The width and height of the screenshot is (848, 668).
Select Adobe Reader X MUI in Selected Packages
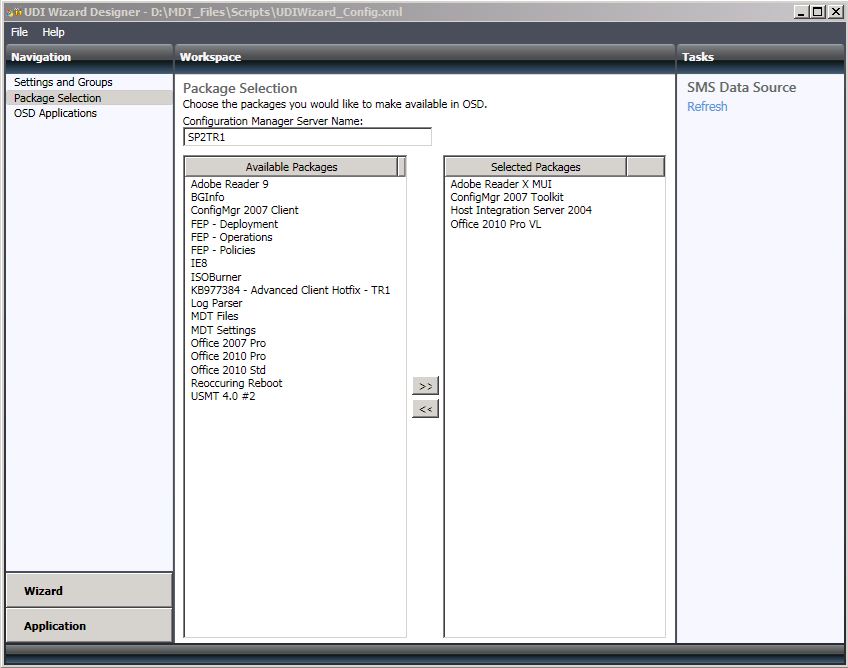(x=501, y=184)
